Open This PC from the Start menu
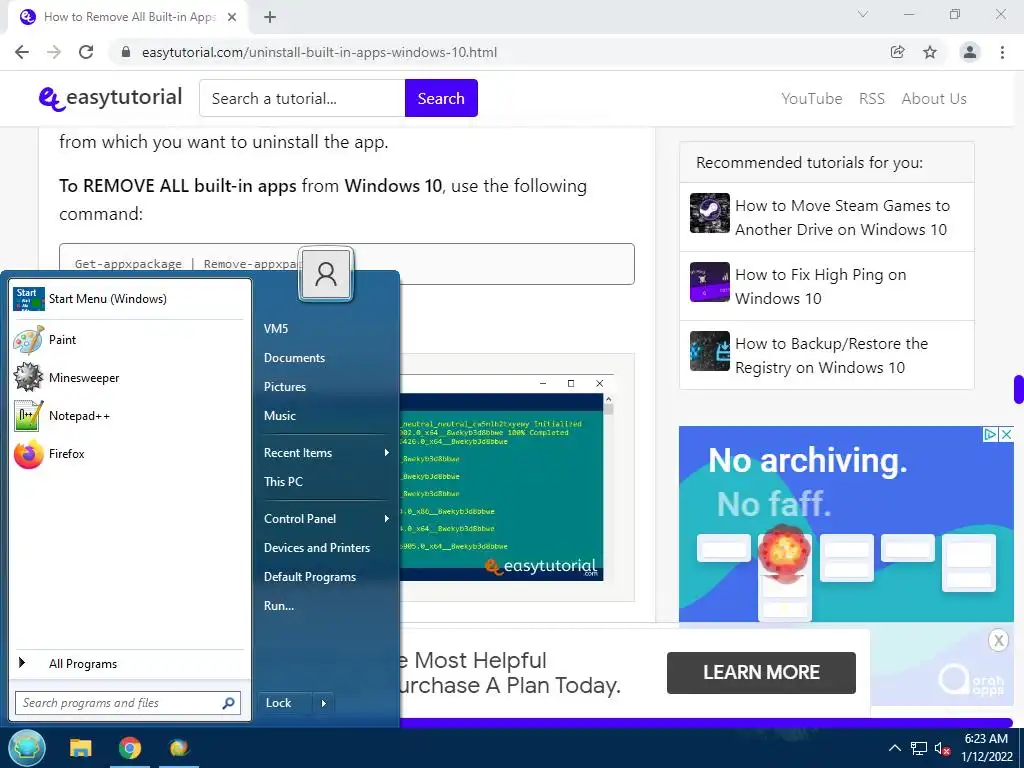 283,481
